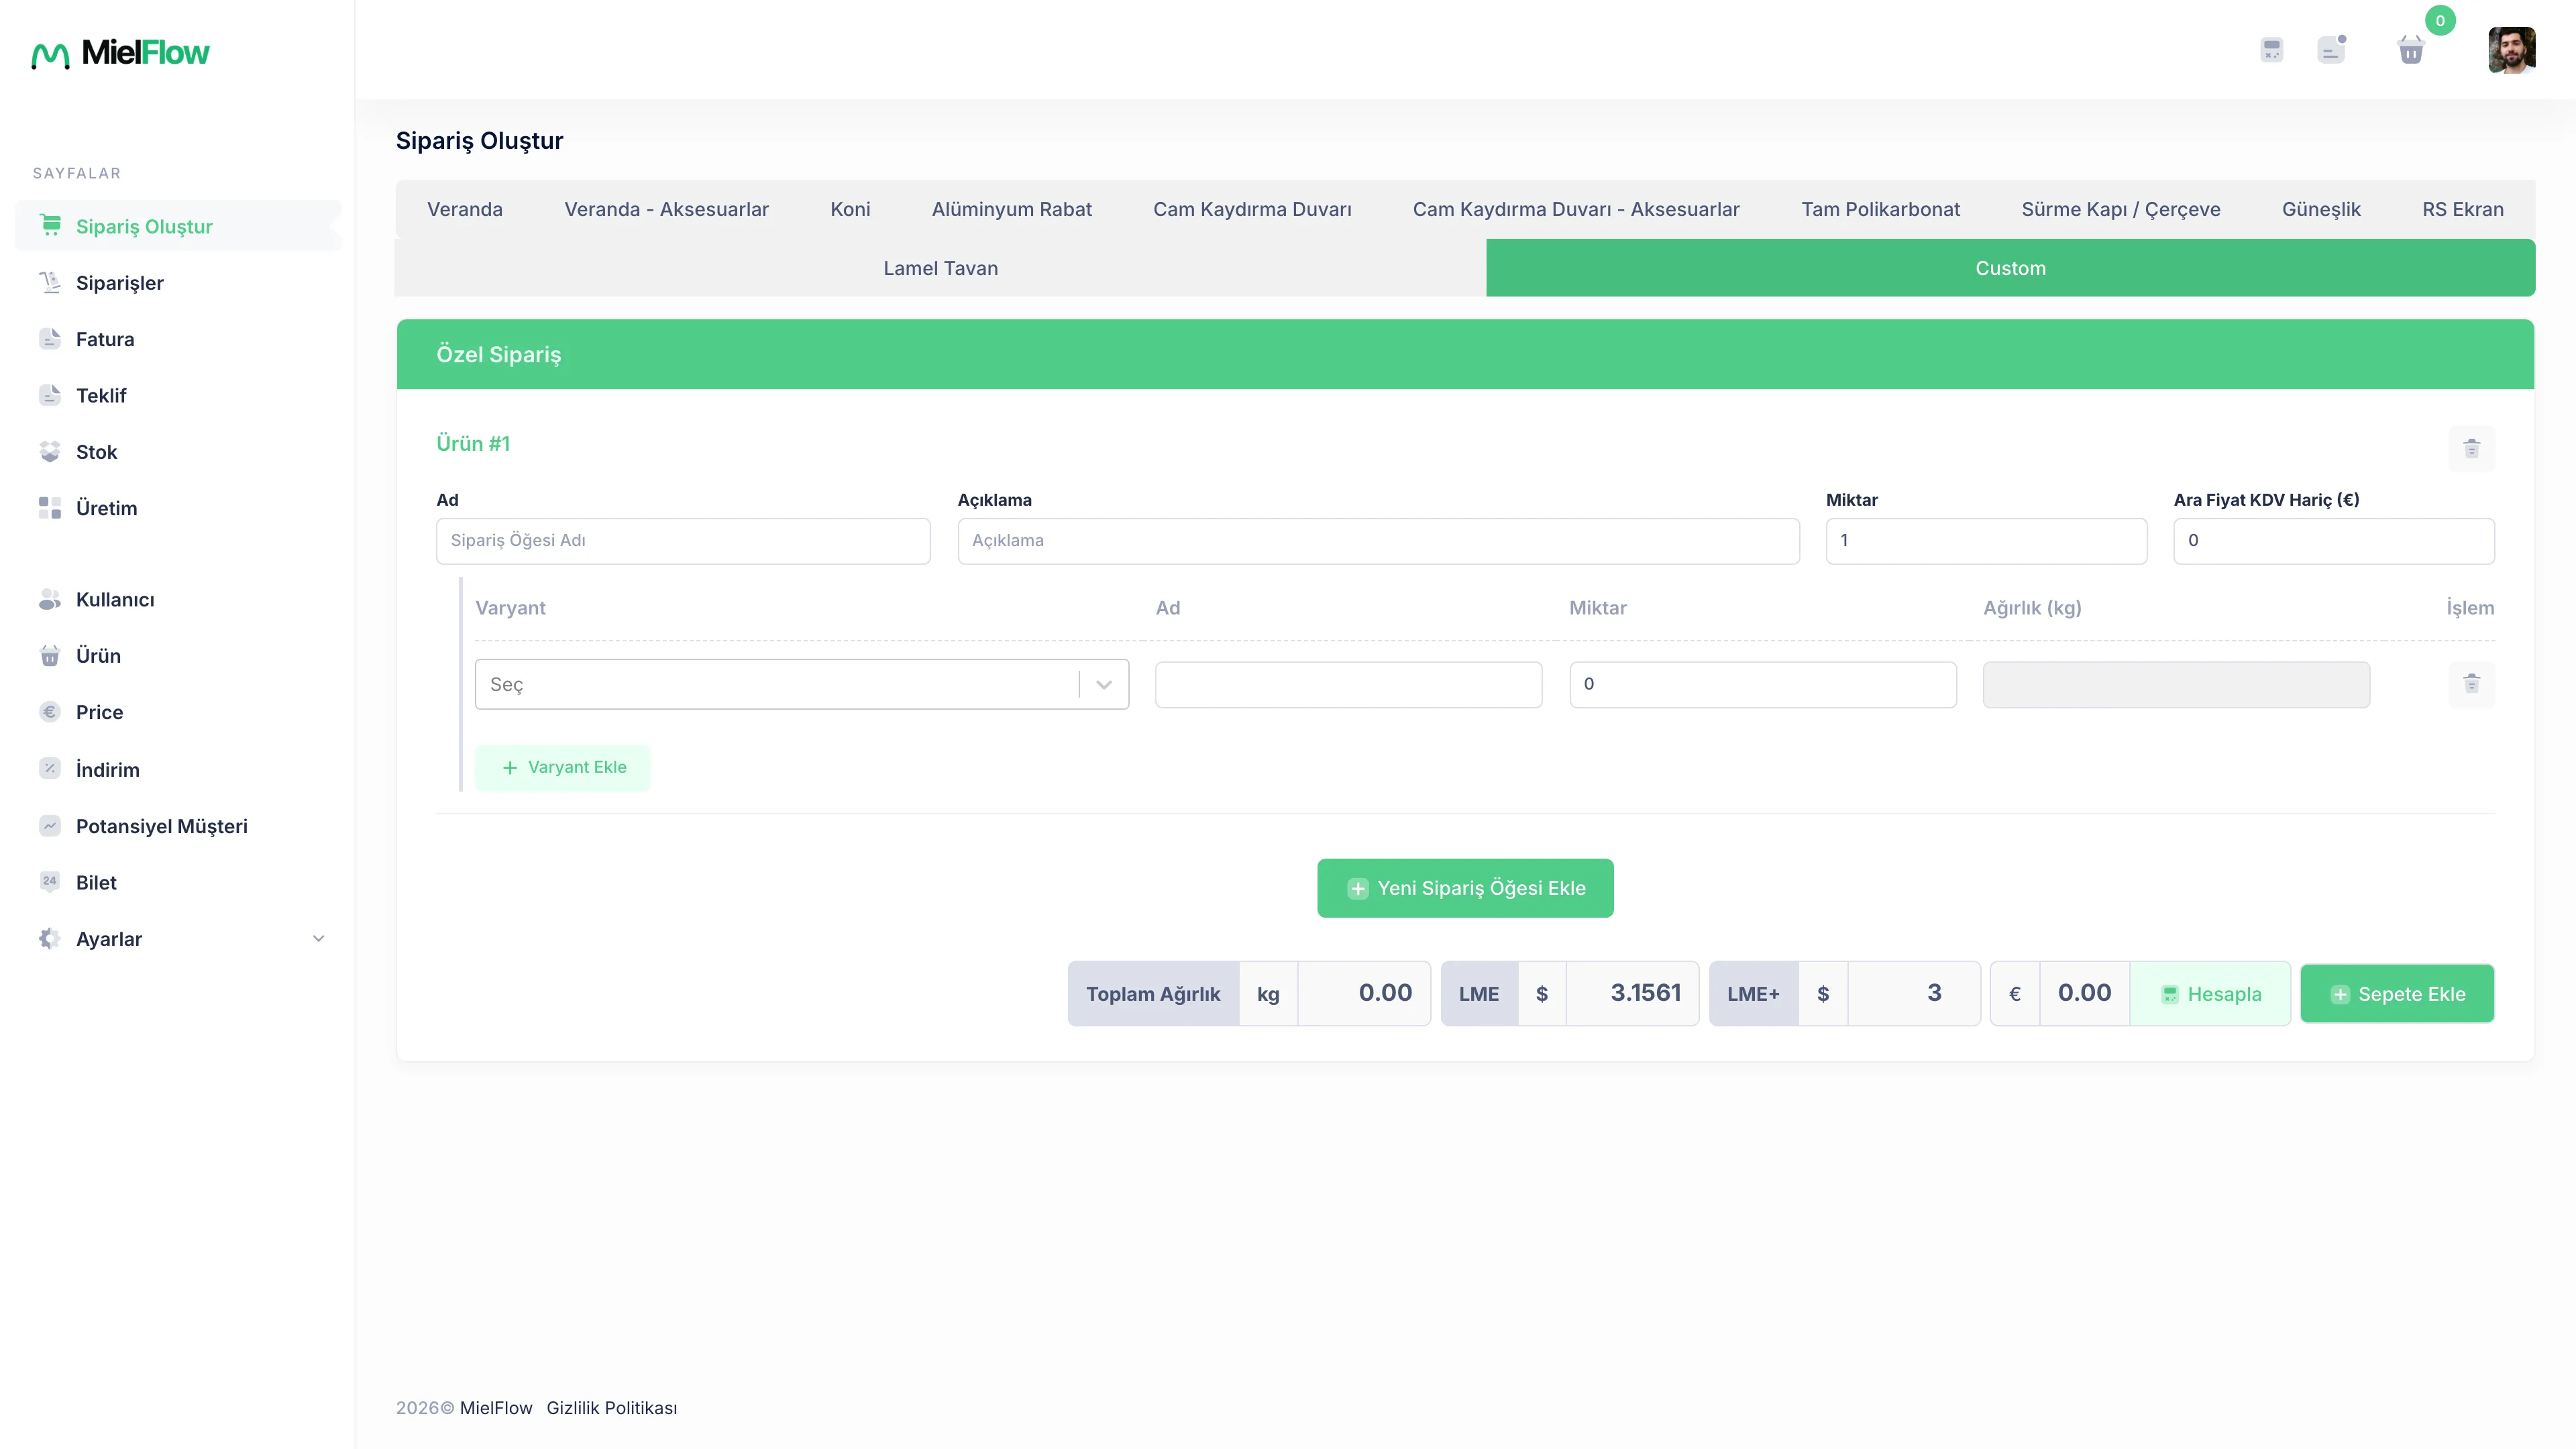Click the euro total 0.00 field
The height and width of the screenshot is (1449, 2576).
point(2084,994)
